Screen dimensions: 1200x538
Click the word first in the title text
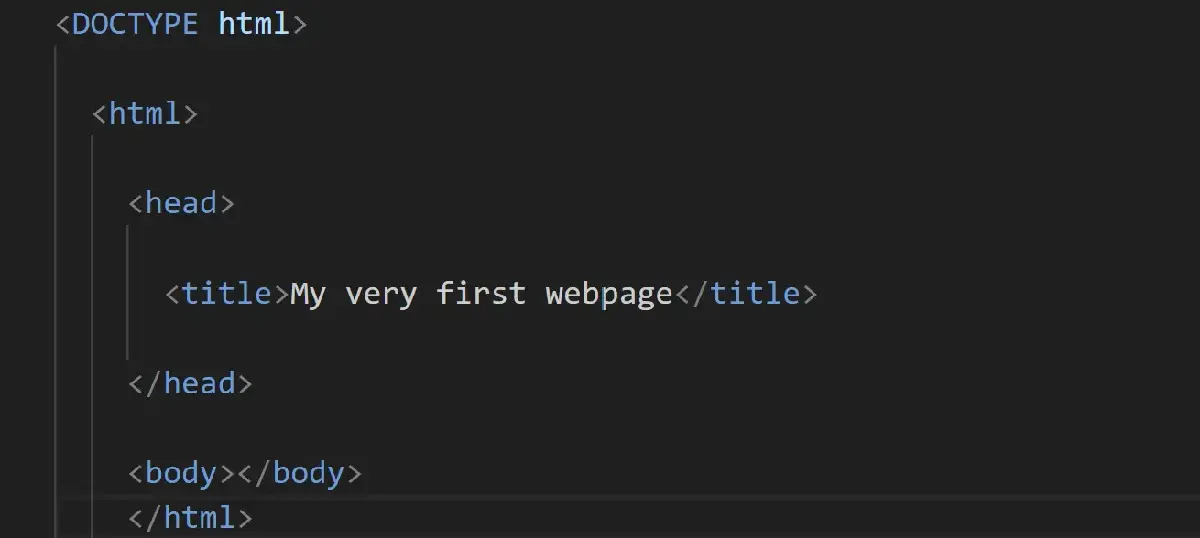pos(481,294)
